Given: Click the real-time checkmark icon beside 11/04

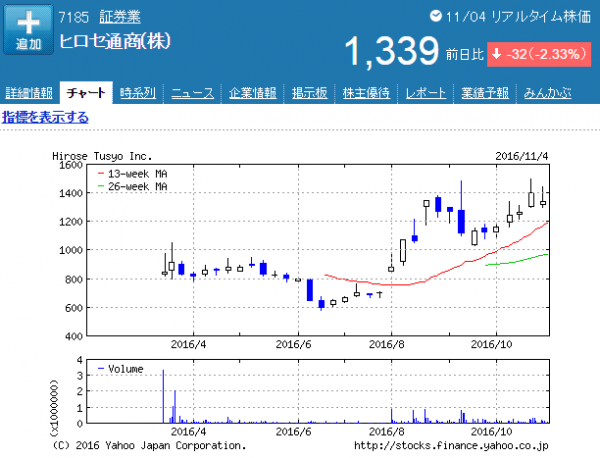Looking at the screenshot, I should click(x=435, y=16).
